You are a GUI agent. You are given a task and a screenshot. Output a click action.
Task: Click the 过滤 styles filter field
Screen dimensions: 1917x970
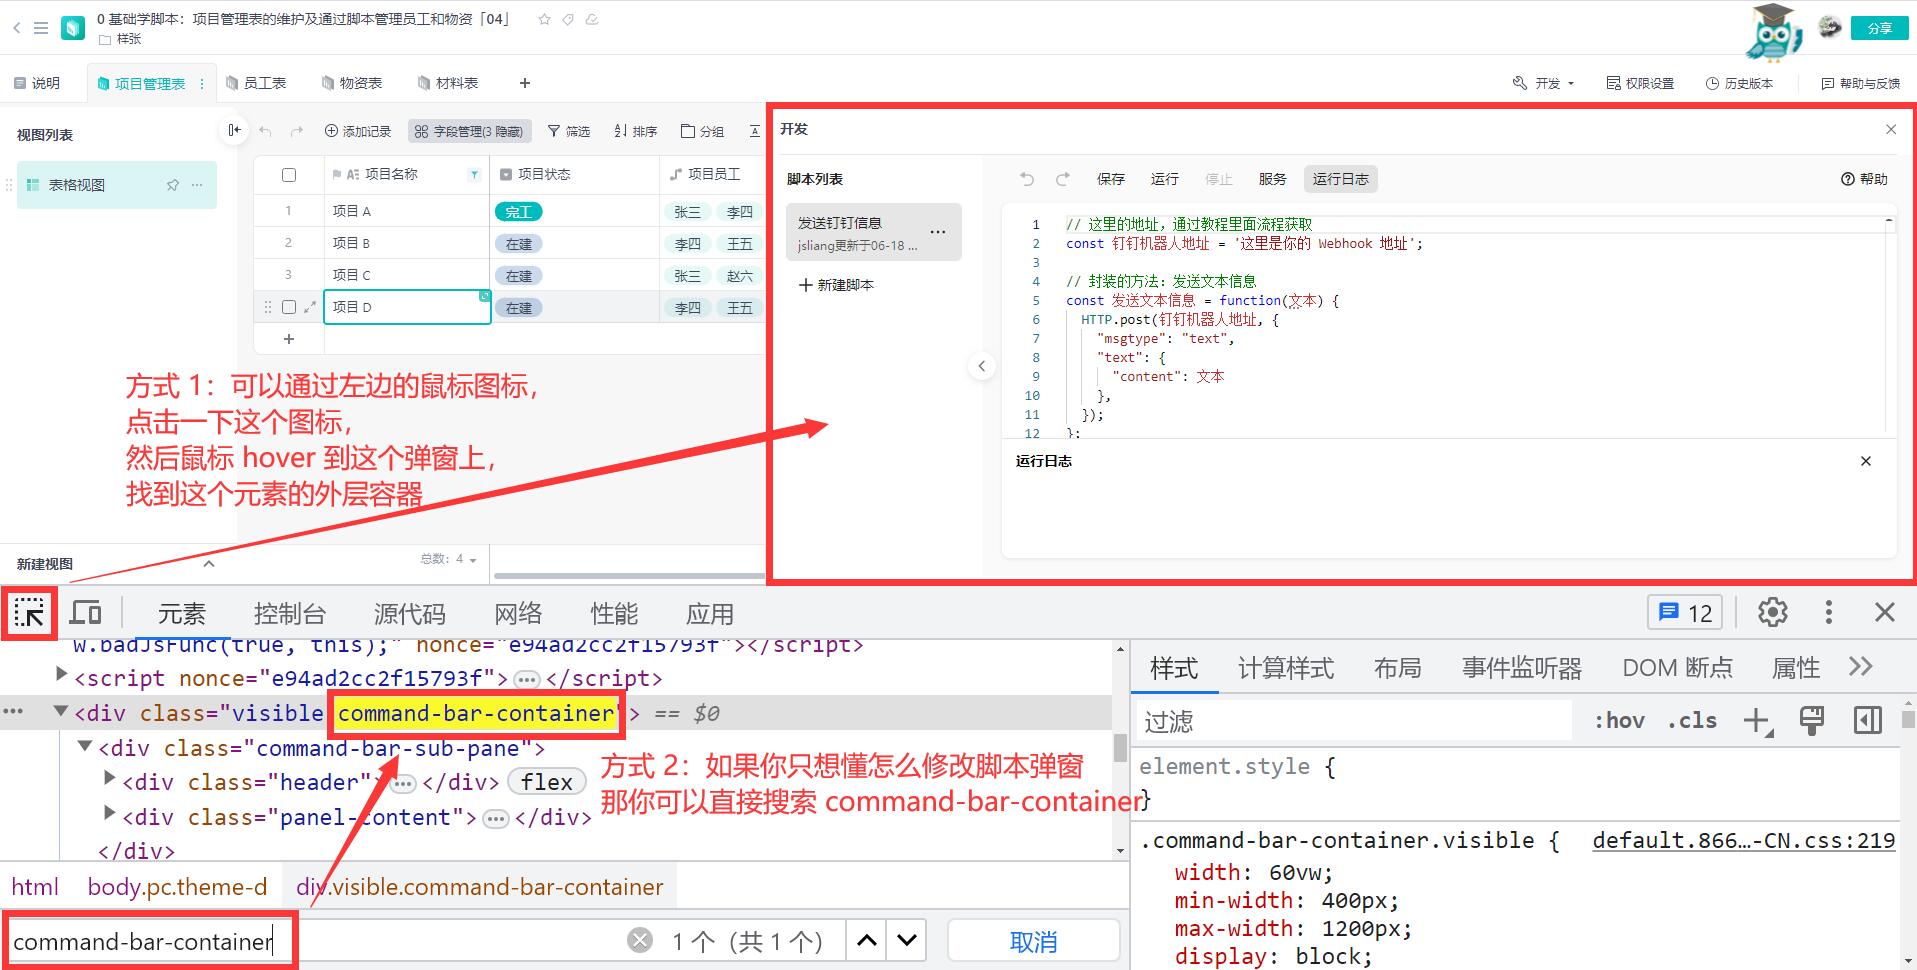click(x=1355, y=721)
